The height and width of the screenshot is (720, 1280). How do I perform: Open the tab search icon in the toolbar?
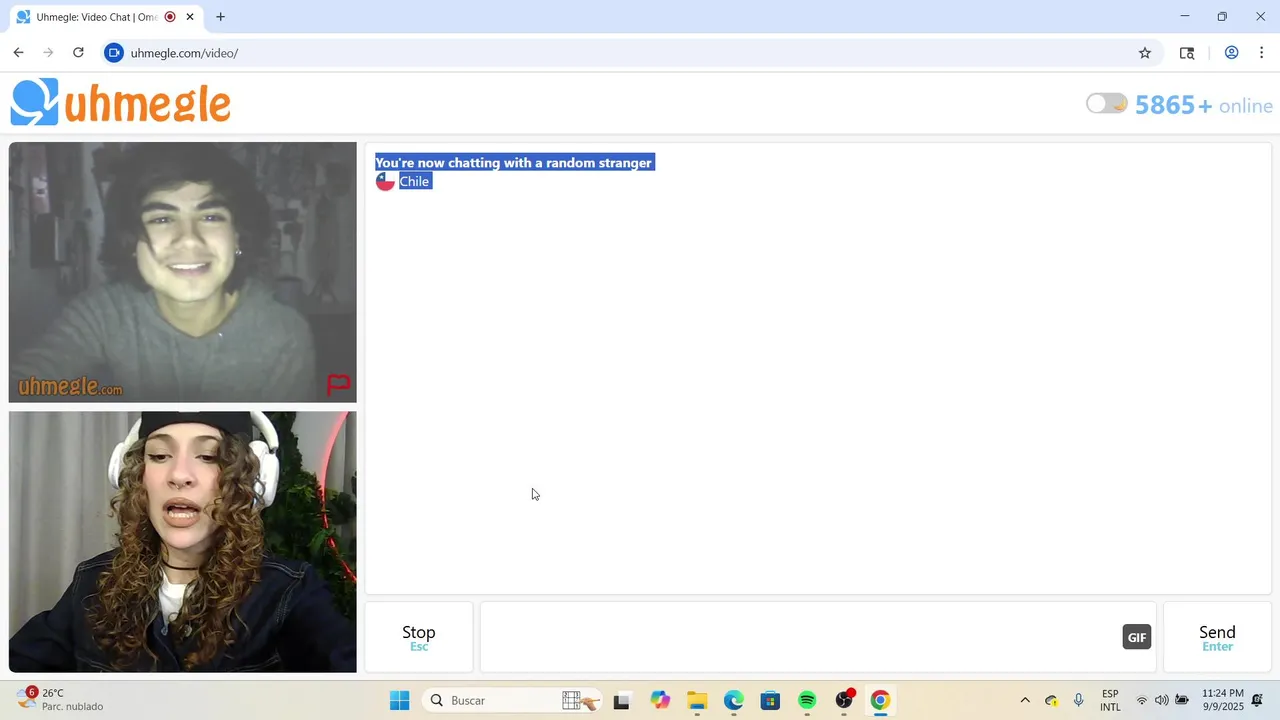(1187, 53)
